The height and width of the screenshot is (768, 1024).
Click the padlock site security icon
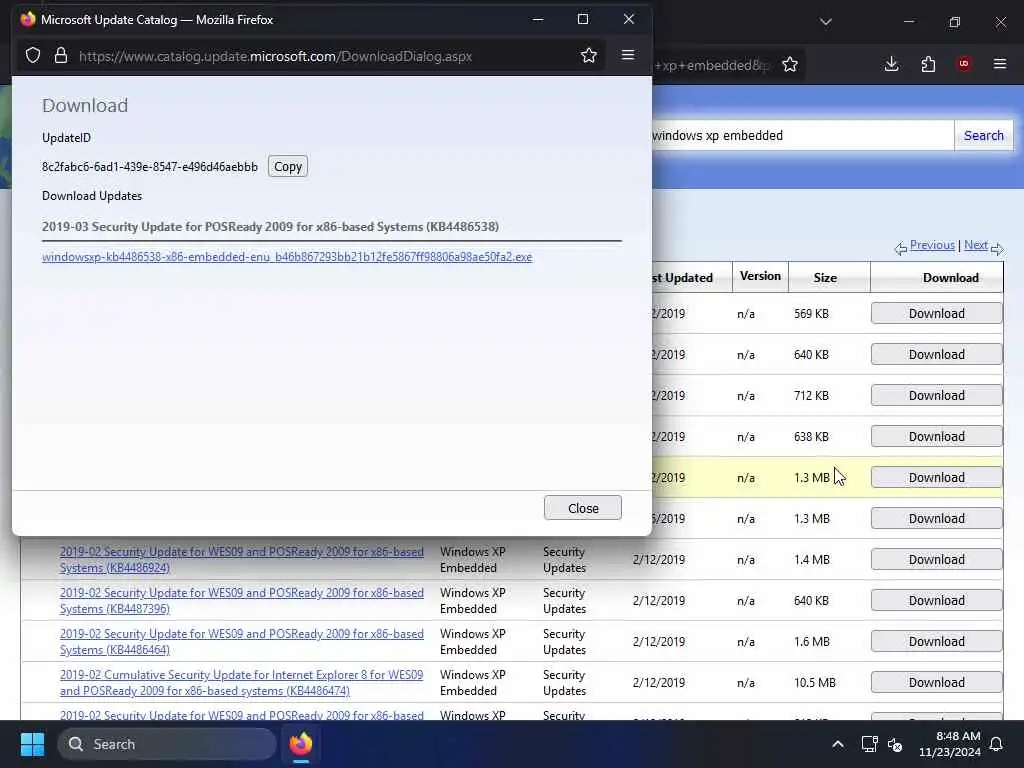pos(61,56)
